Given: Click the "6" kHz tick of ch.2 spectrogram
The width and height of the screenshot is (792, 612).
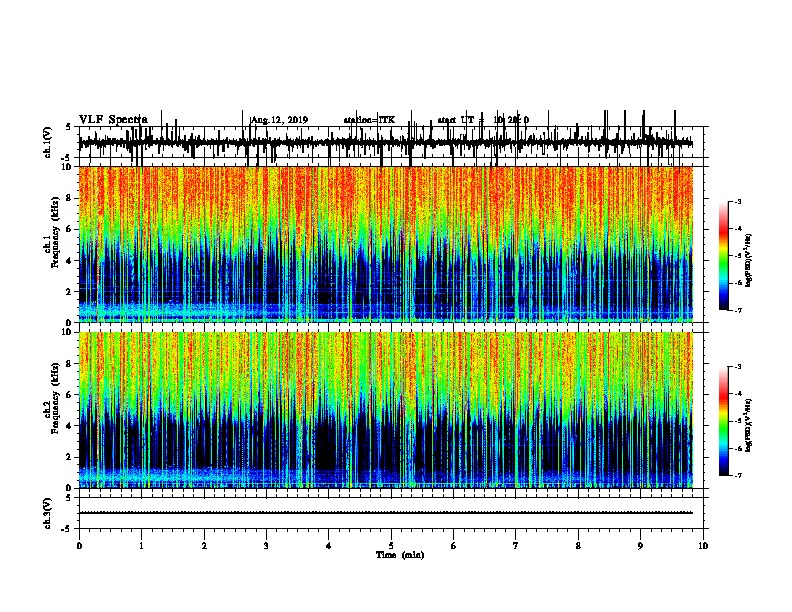Looking at the screenshot, I should (70, 395).
